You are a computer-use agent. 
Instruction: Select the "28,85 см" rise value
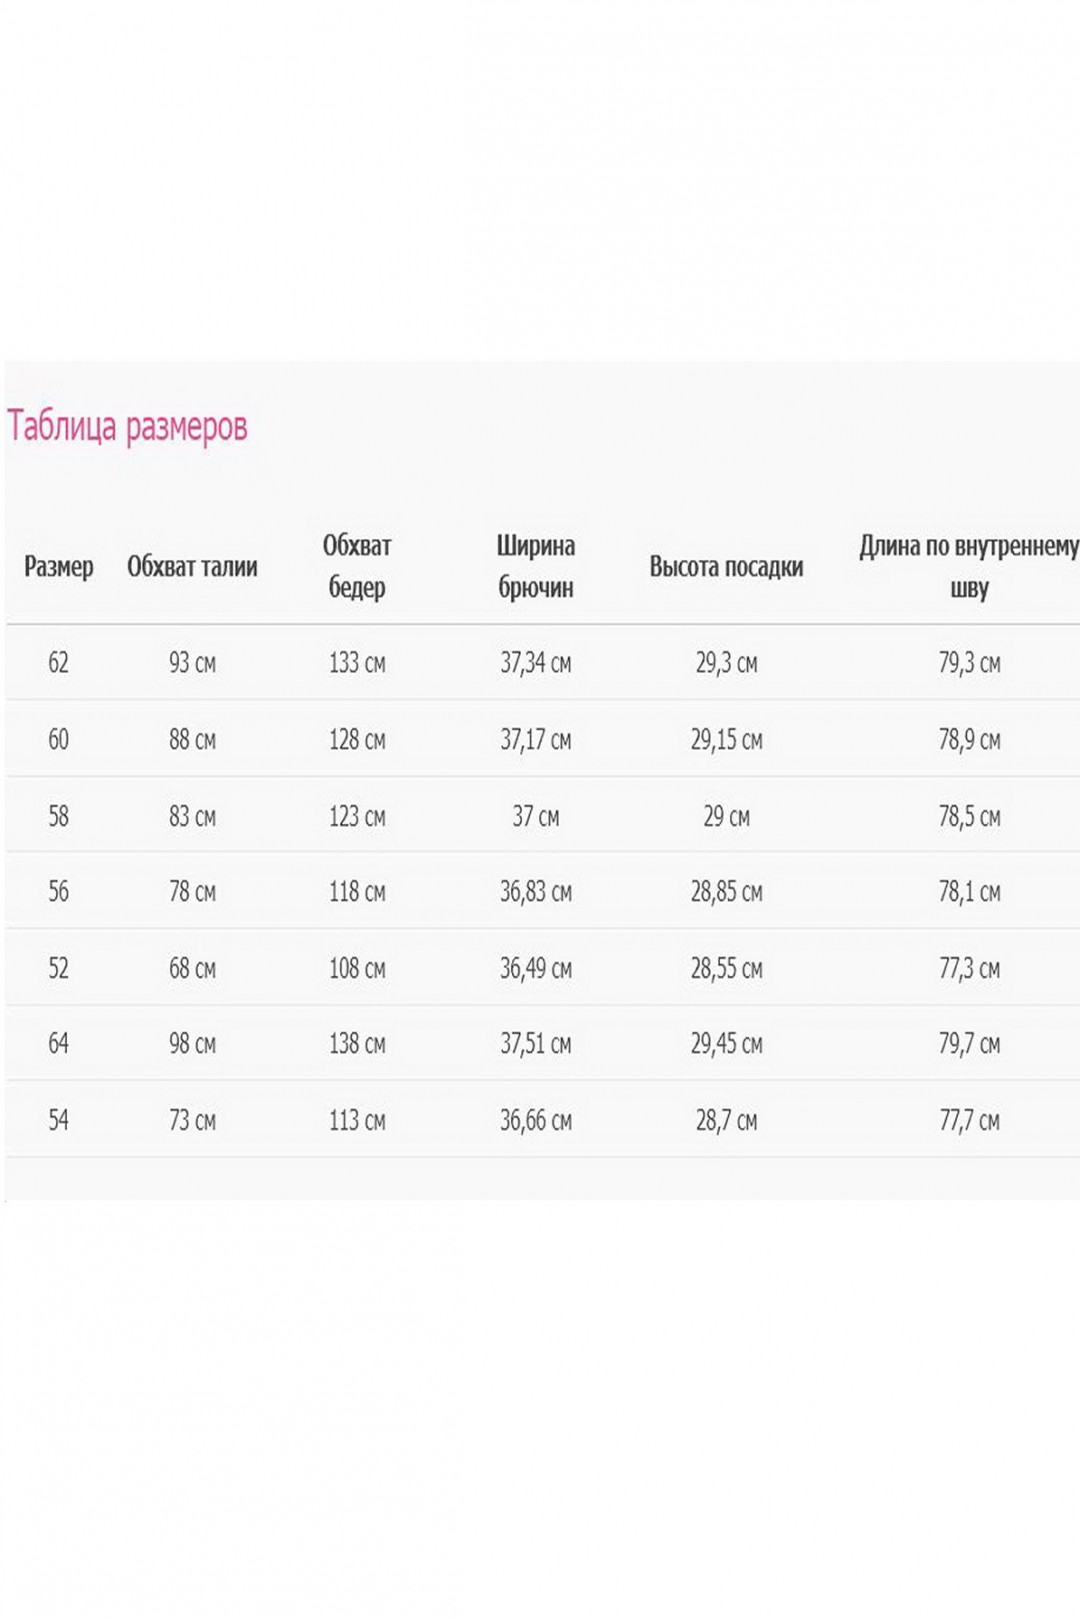(726, 891)
